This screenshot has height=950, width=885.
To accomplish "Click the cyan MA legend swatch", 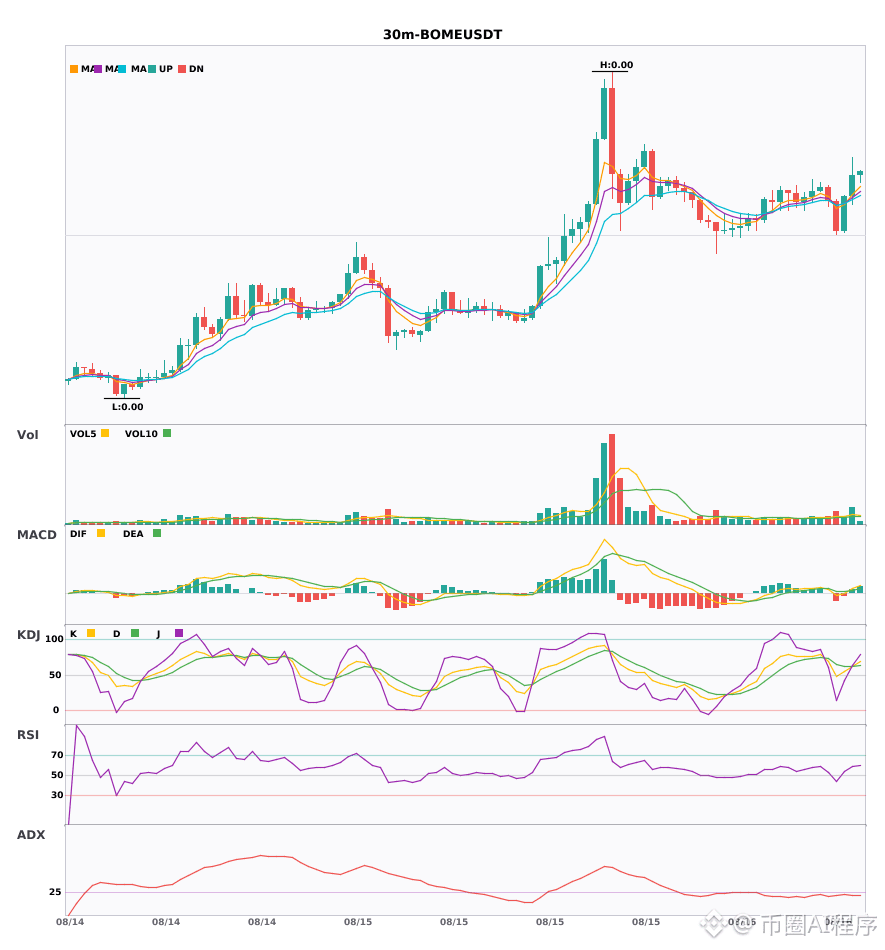I will click(x=122, y=69).
